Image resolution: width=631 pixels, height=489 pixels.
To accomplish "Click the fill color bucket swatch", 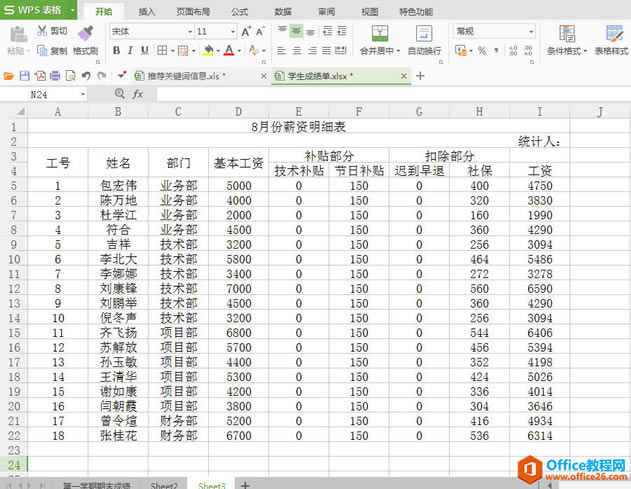I will click(208, 51).
